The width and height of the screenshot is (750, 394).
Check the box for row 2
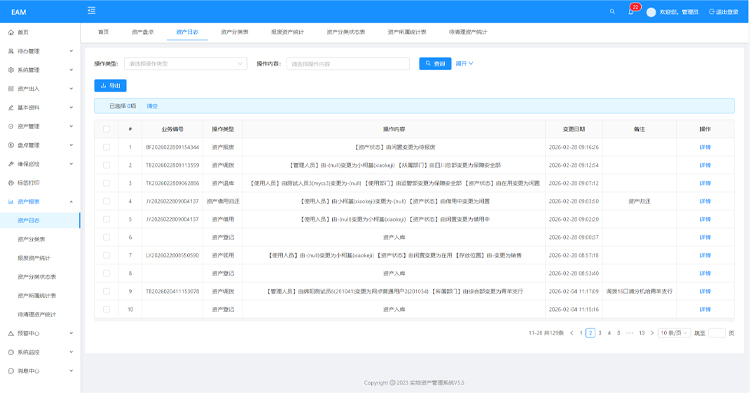click(106, 165)
